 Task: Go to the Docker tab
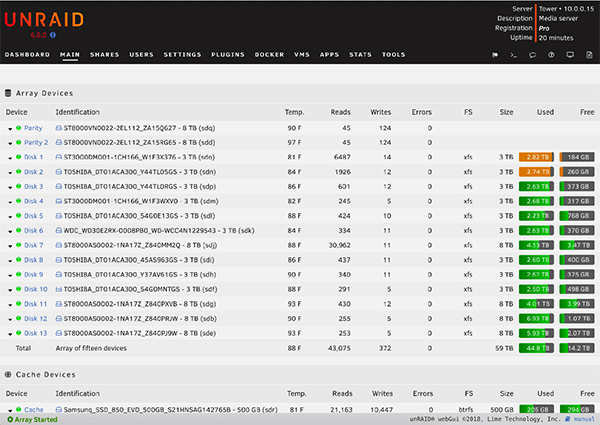[x=269, y=54]
